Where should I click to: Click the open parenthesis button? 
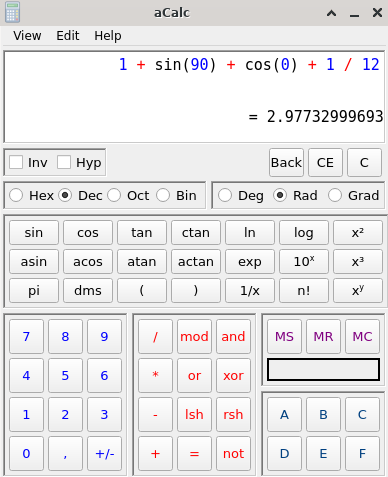click(x=142, y=291)
